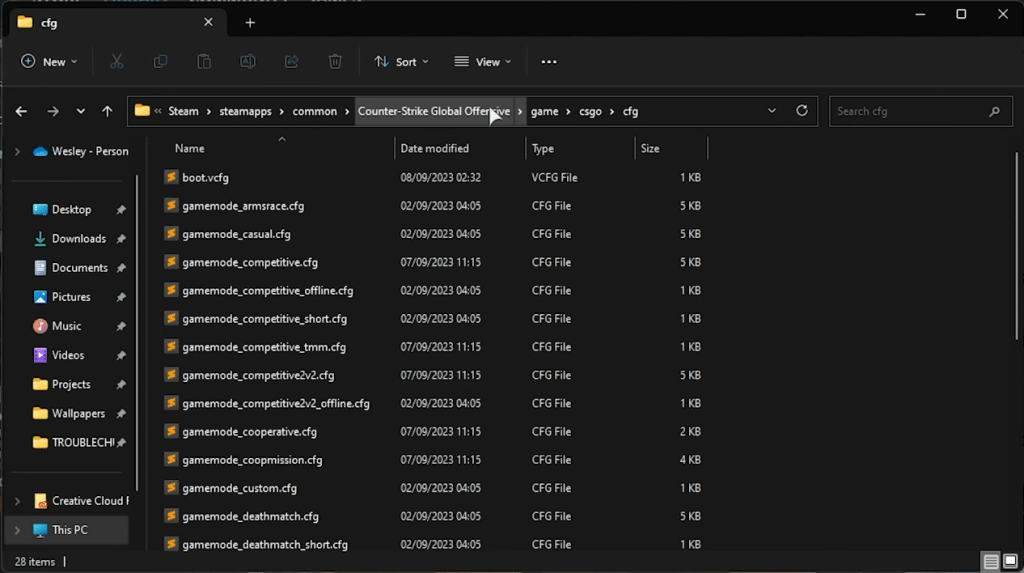This screenshot has height=573, width=1024.
Task: Click the file list vertical scrollbar
Action: pyautogui.click(x=1017, y=246)
